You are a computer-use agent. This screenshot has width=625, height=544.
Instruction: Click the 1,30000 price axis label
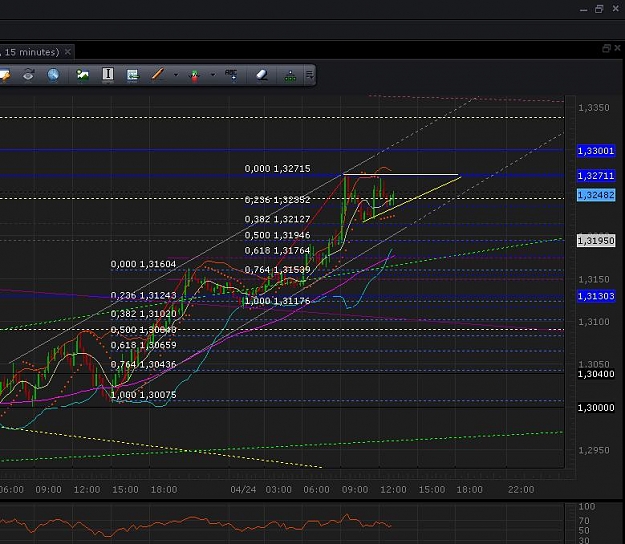coord(596,408)
